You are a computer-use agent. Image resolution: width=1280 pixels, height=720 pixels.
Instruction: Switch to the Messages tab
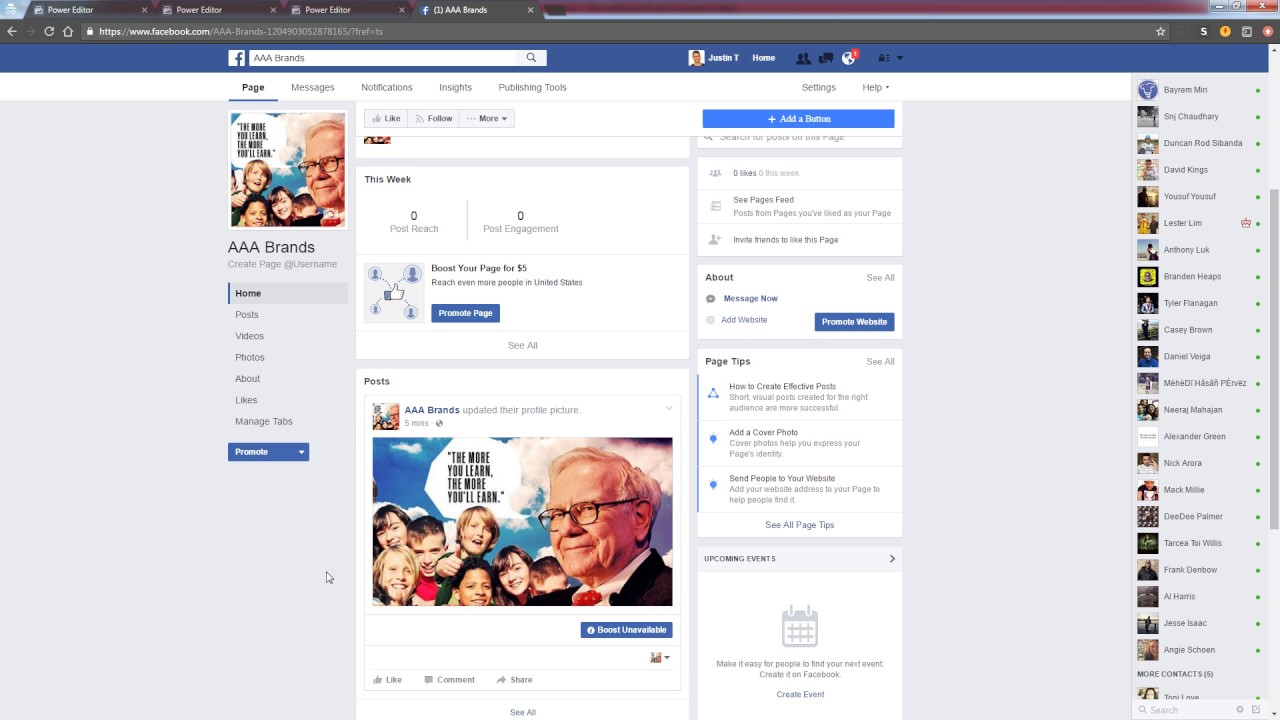(313, 87)
